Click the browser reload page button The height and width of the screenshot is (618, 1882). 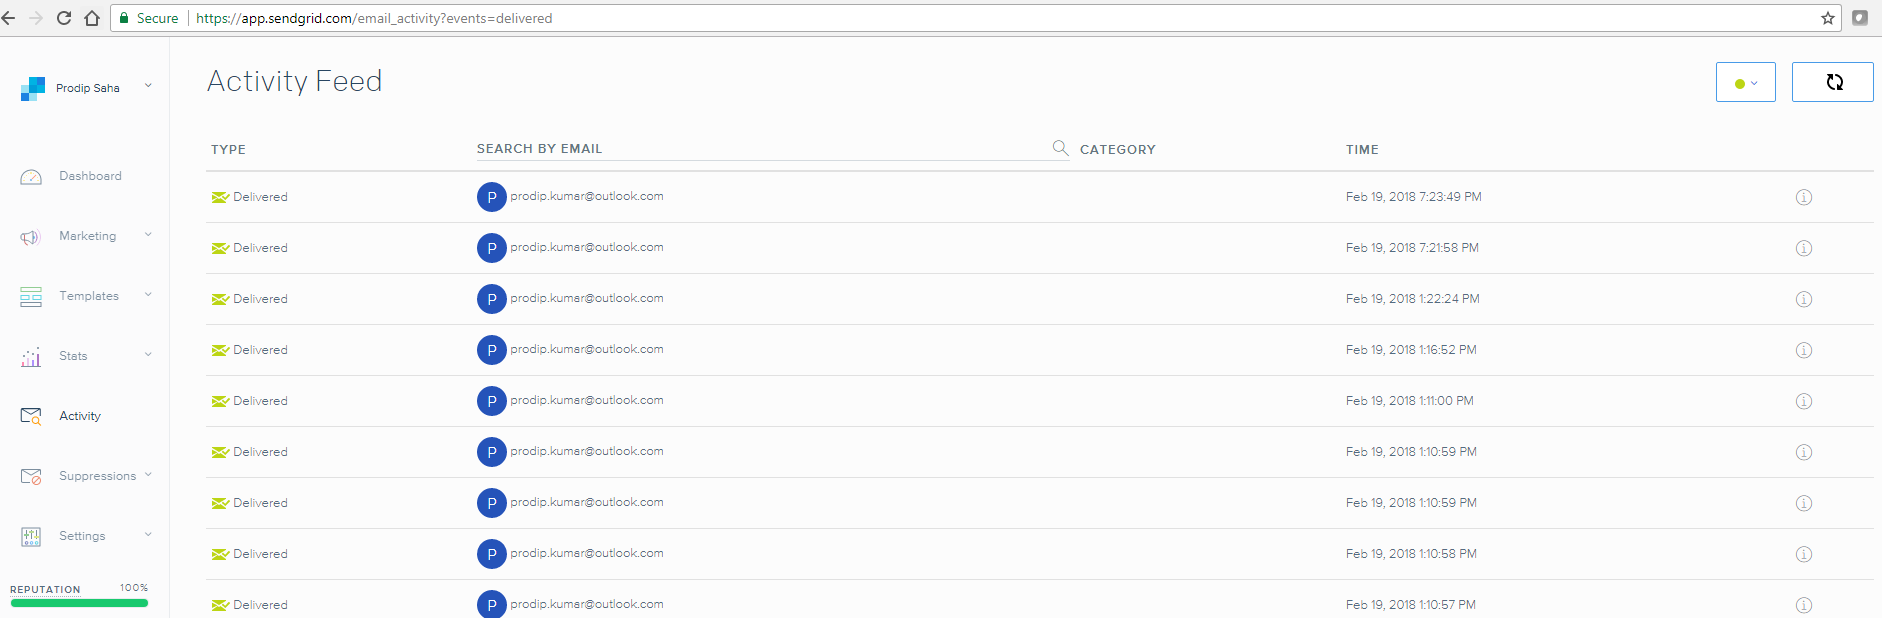[64, 18]
